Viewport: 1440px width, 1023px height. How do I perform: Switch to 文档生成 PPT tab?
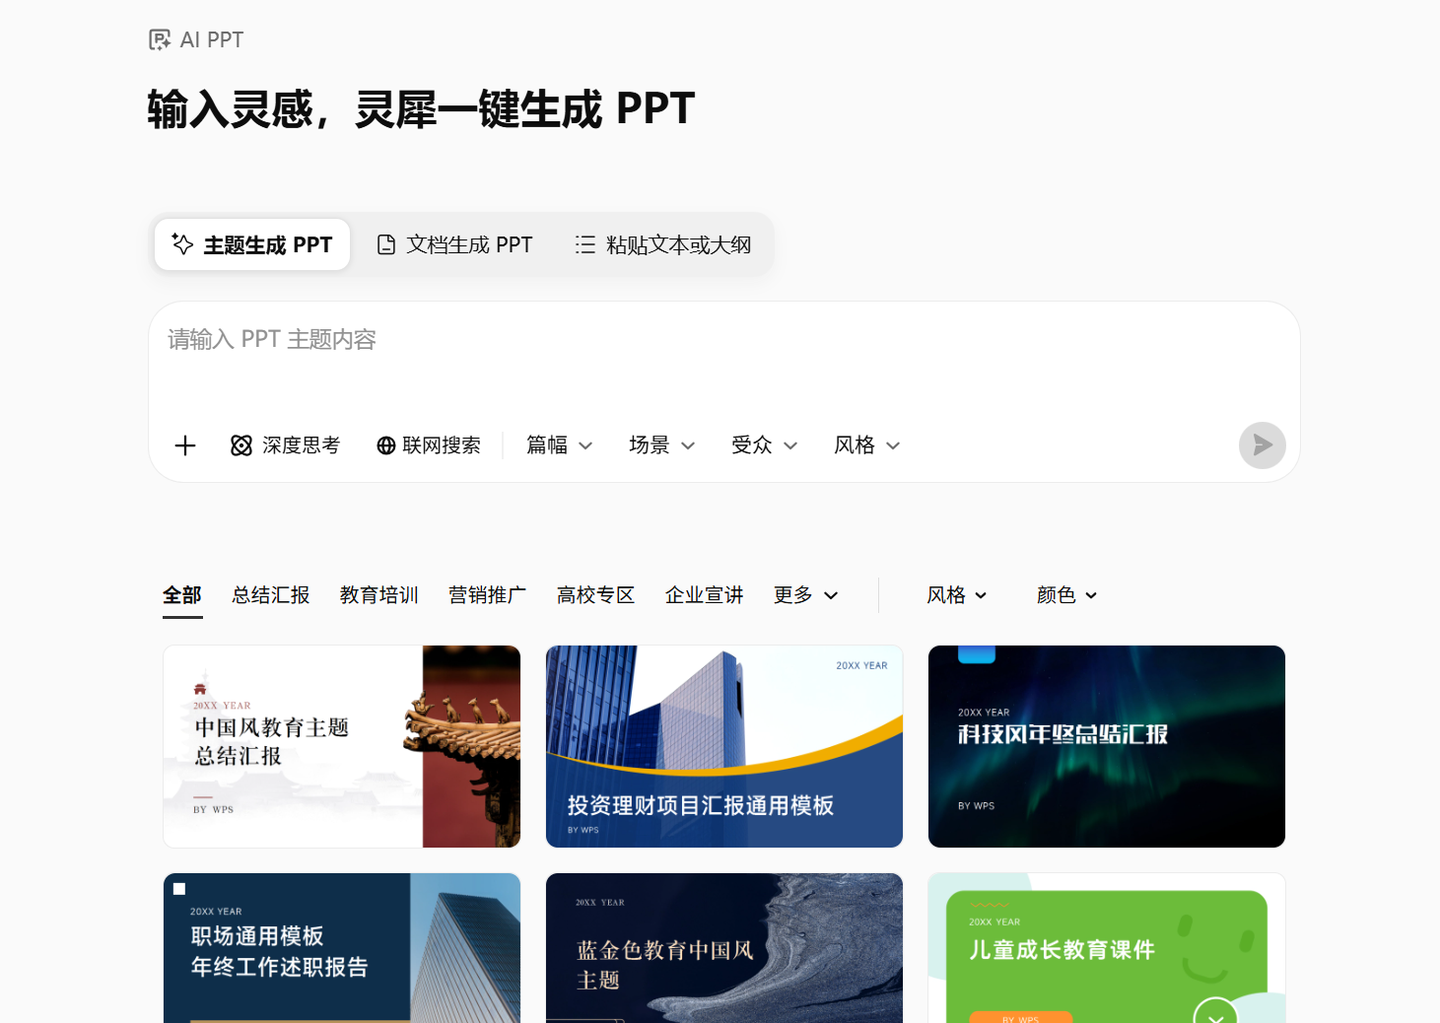coord(454,245)
